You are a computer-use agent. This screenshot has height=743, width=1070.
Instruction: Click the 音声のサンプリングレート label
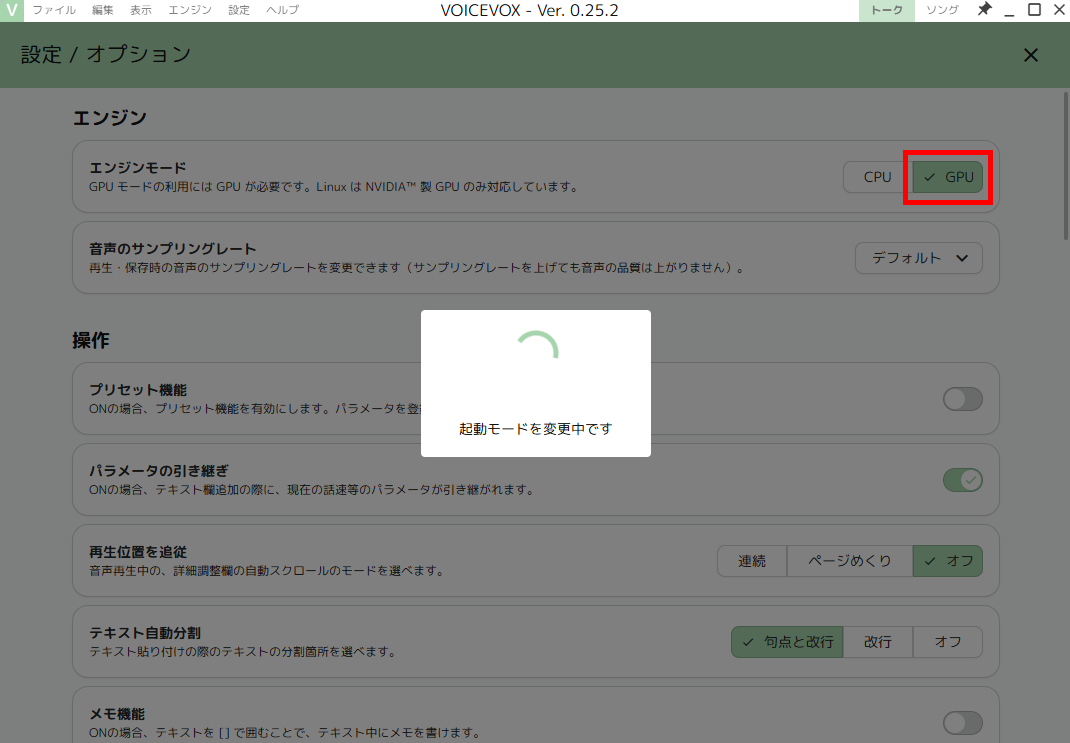pyautogui.click(x=173, y=249)
